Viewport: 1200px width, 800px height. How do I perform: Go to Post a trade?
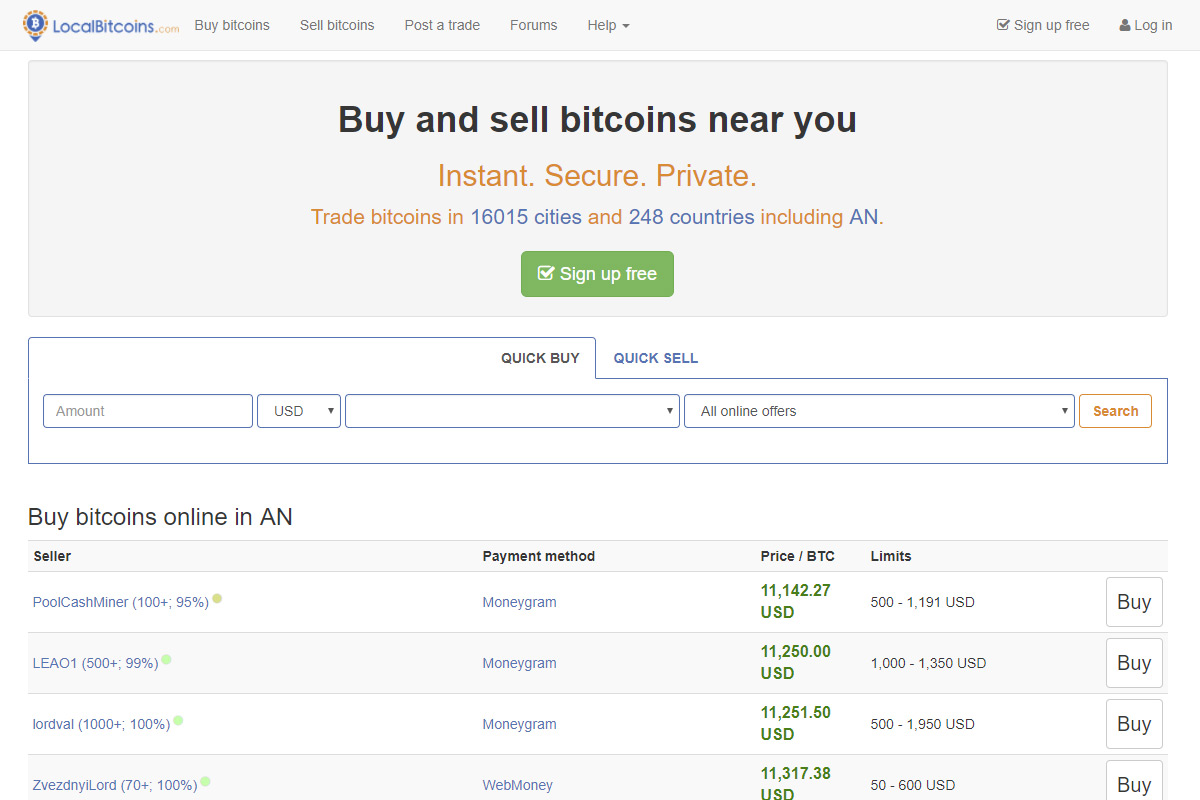point(442,25)
